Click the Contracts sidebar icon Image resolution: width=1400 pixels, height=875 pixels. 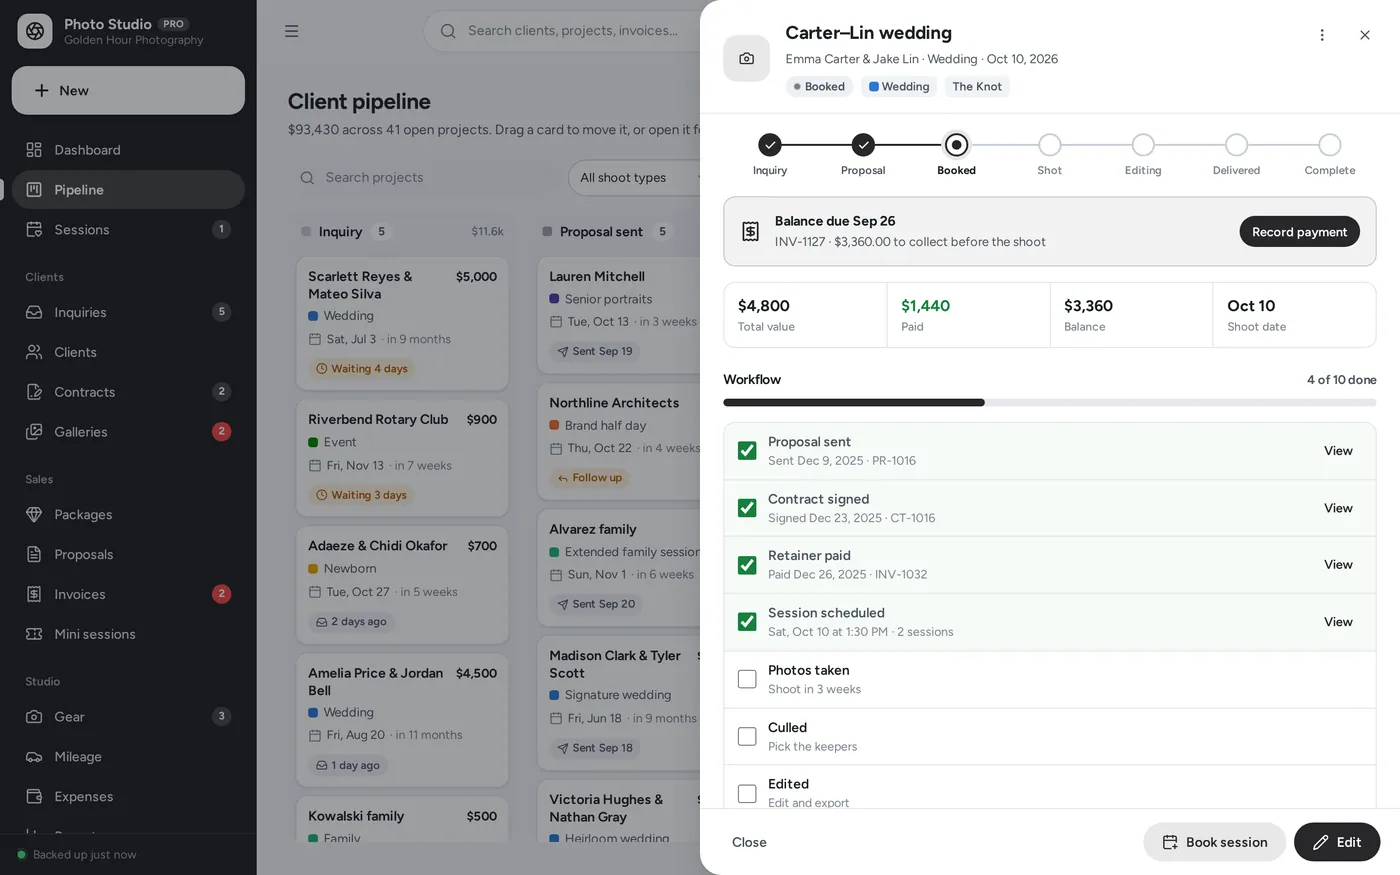tap(34, 392)
